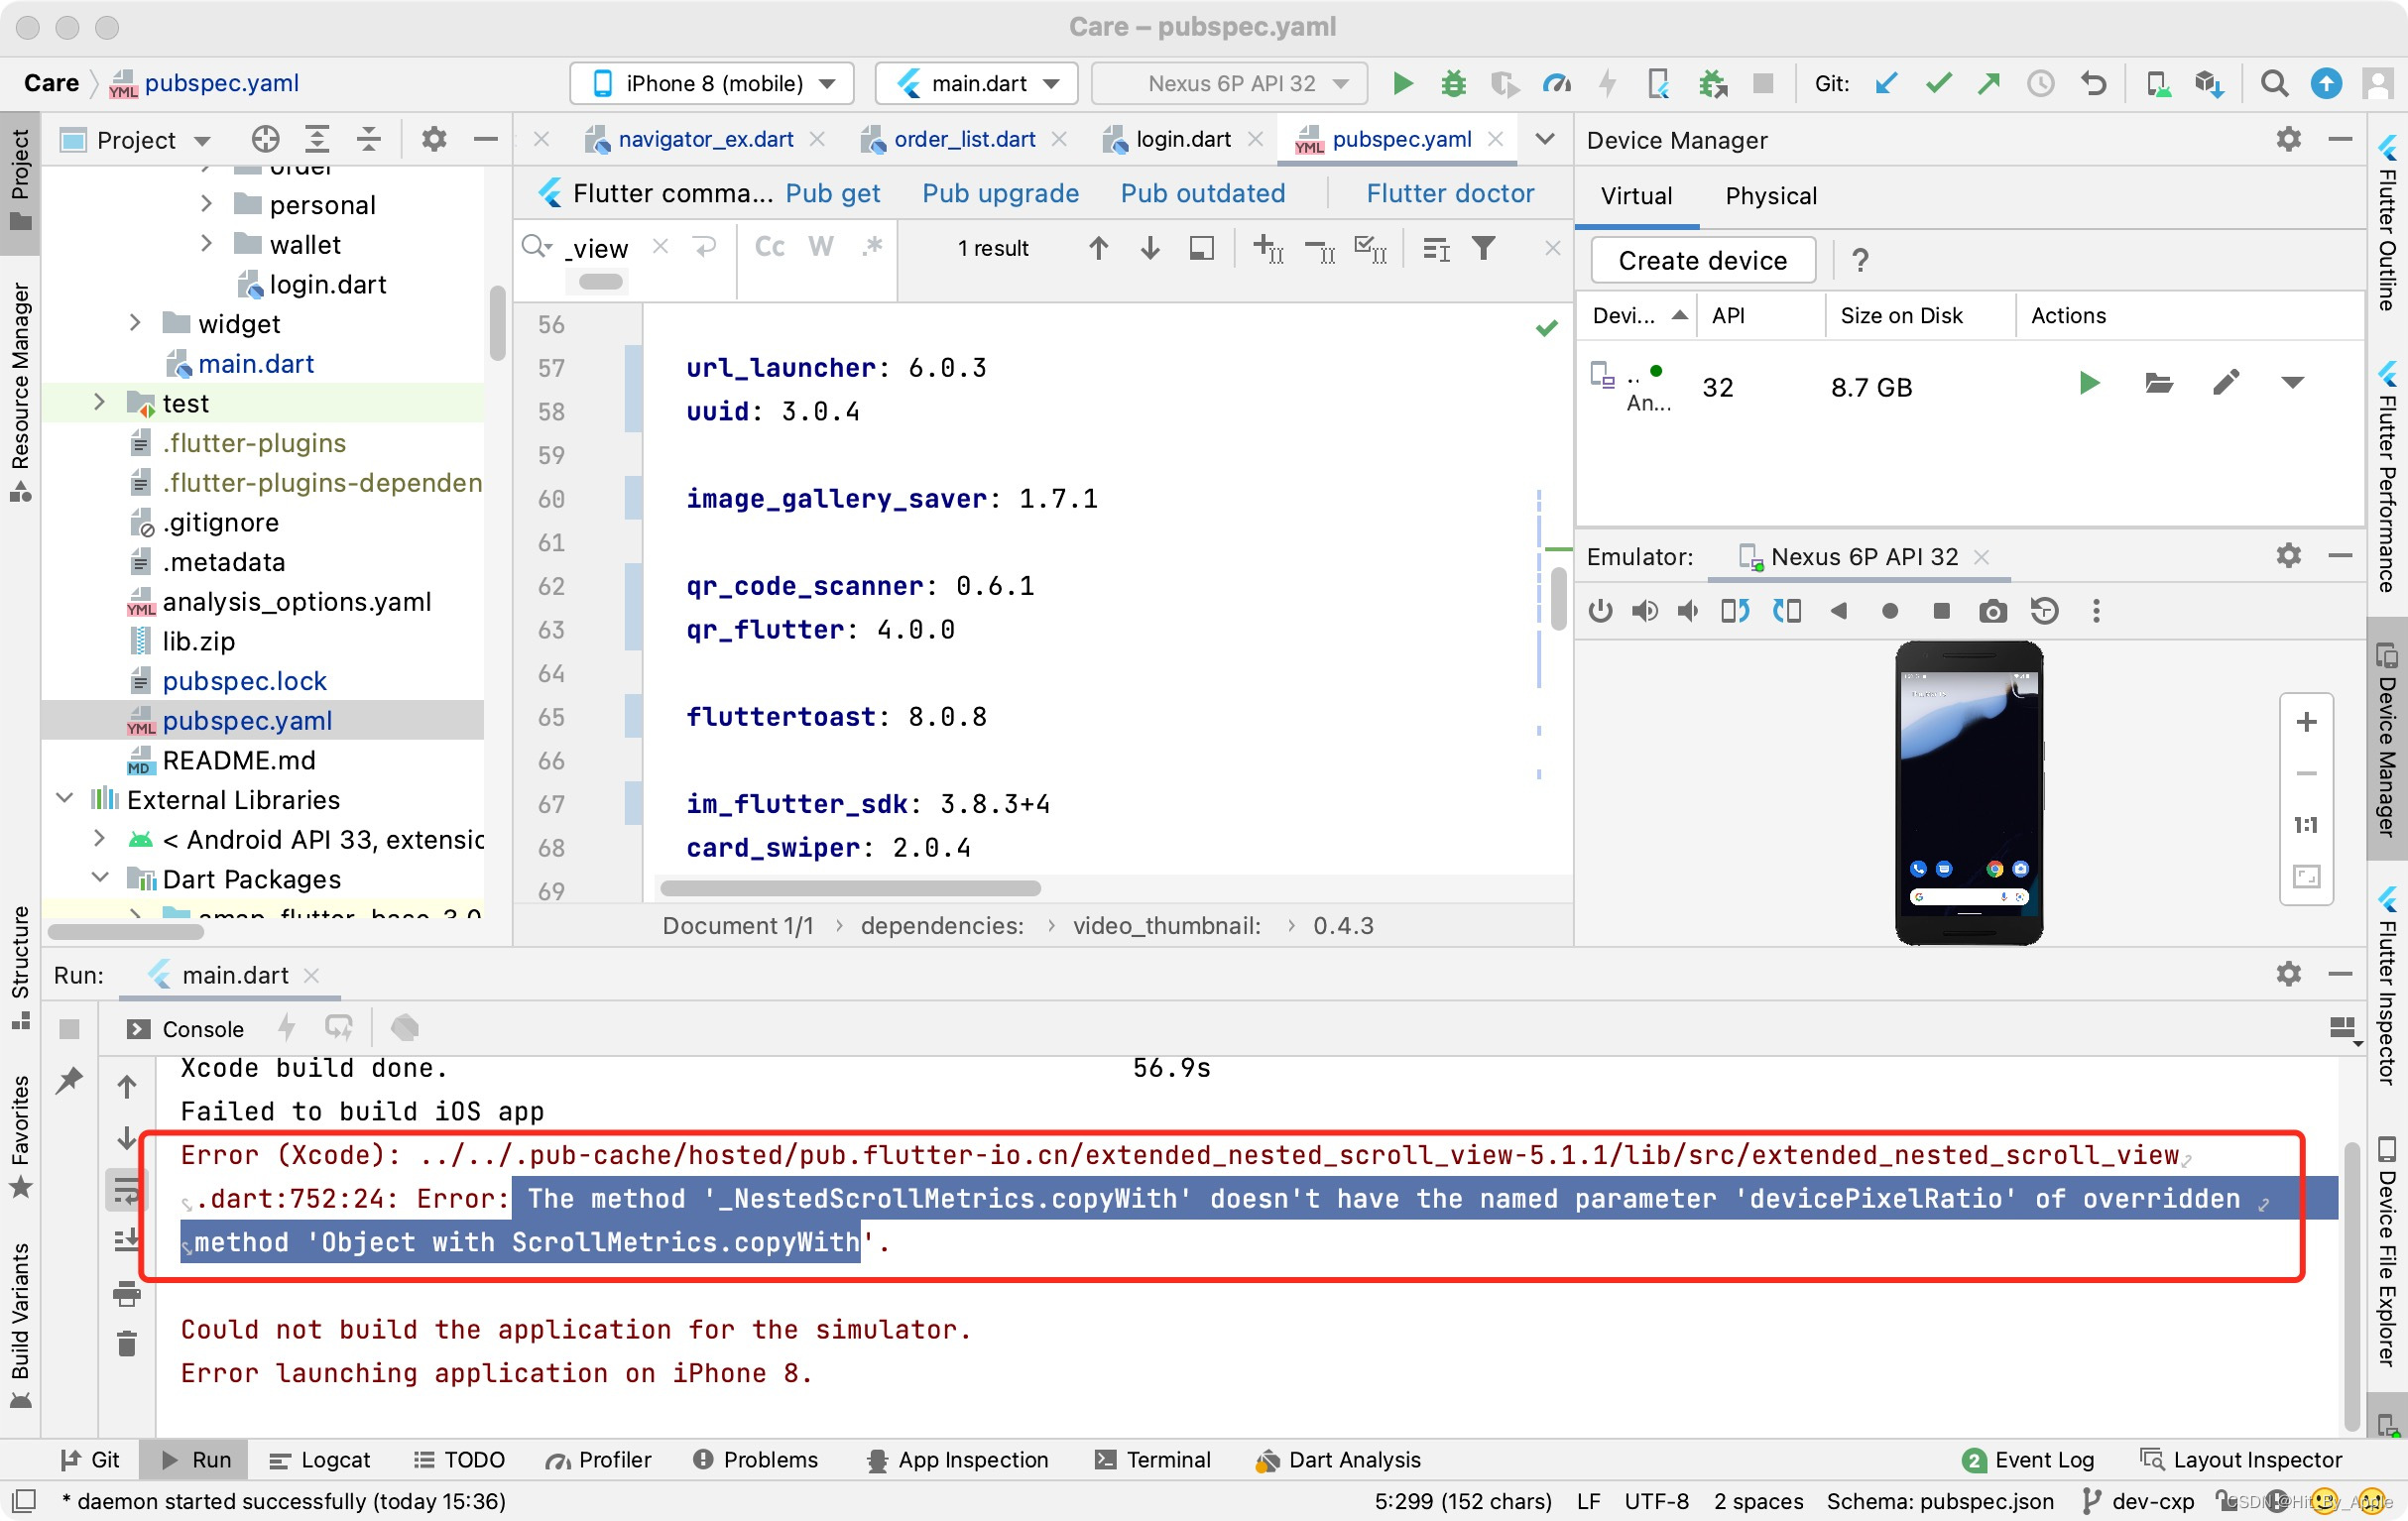Run the main.dart configuration
The height and width of the screenshot is (1521, 2408).
click(1402, 83)
